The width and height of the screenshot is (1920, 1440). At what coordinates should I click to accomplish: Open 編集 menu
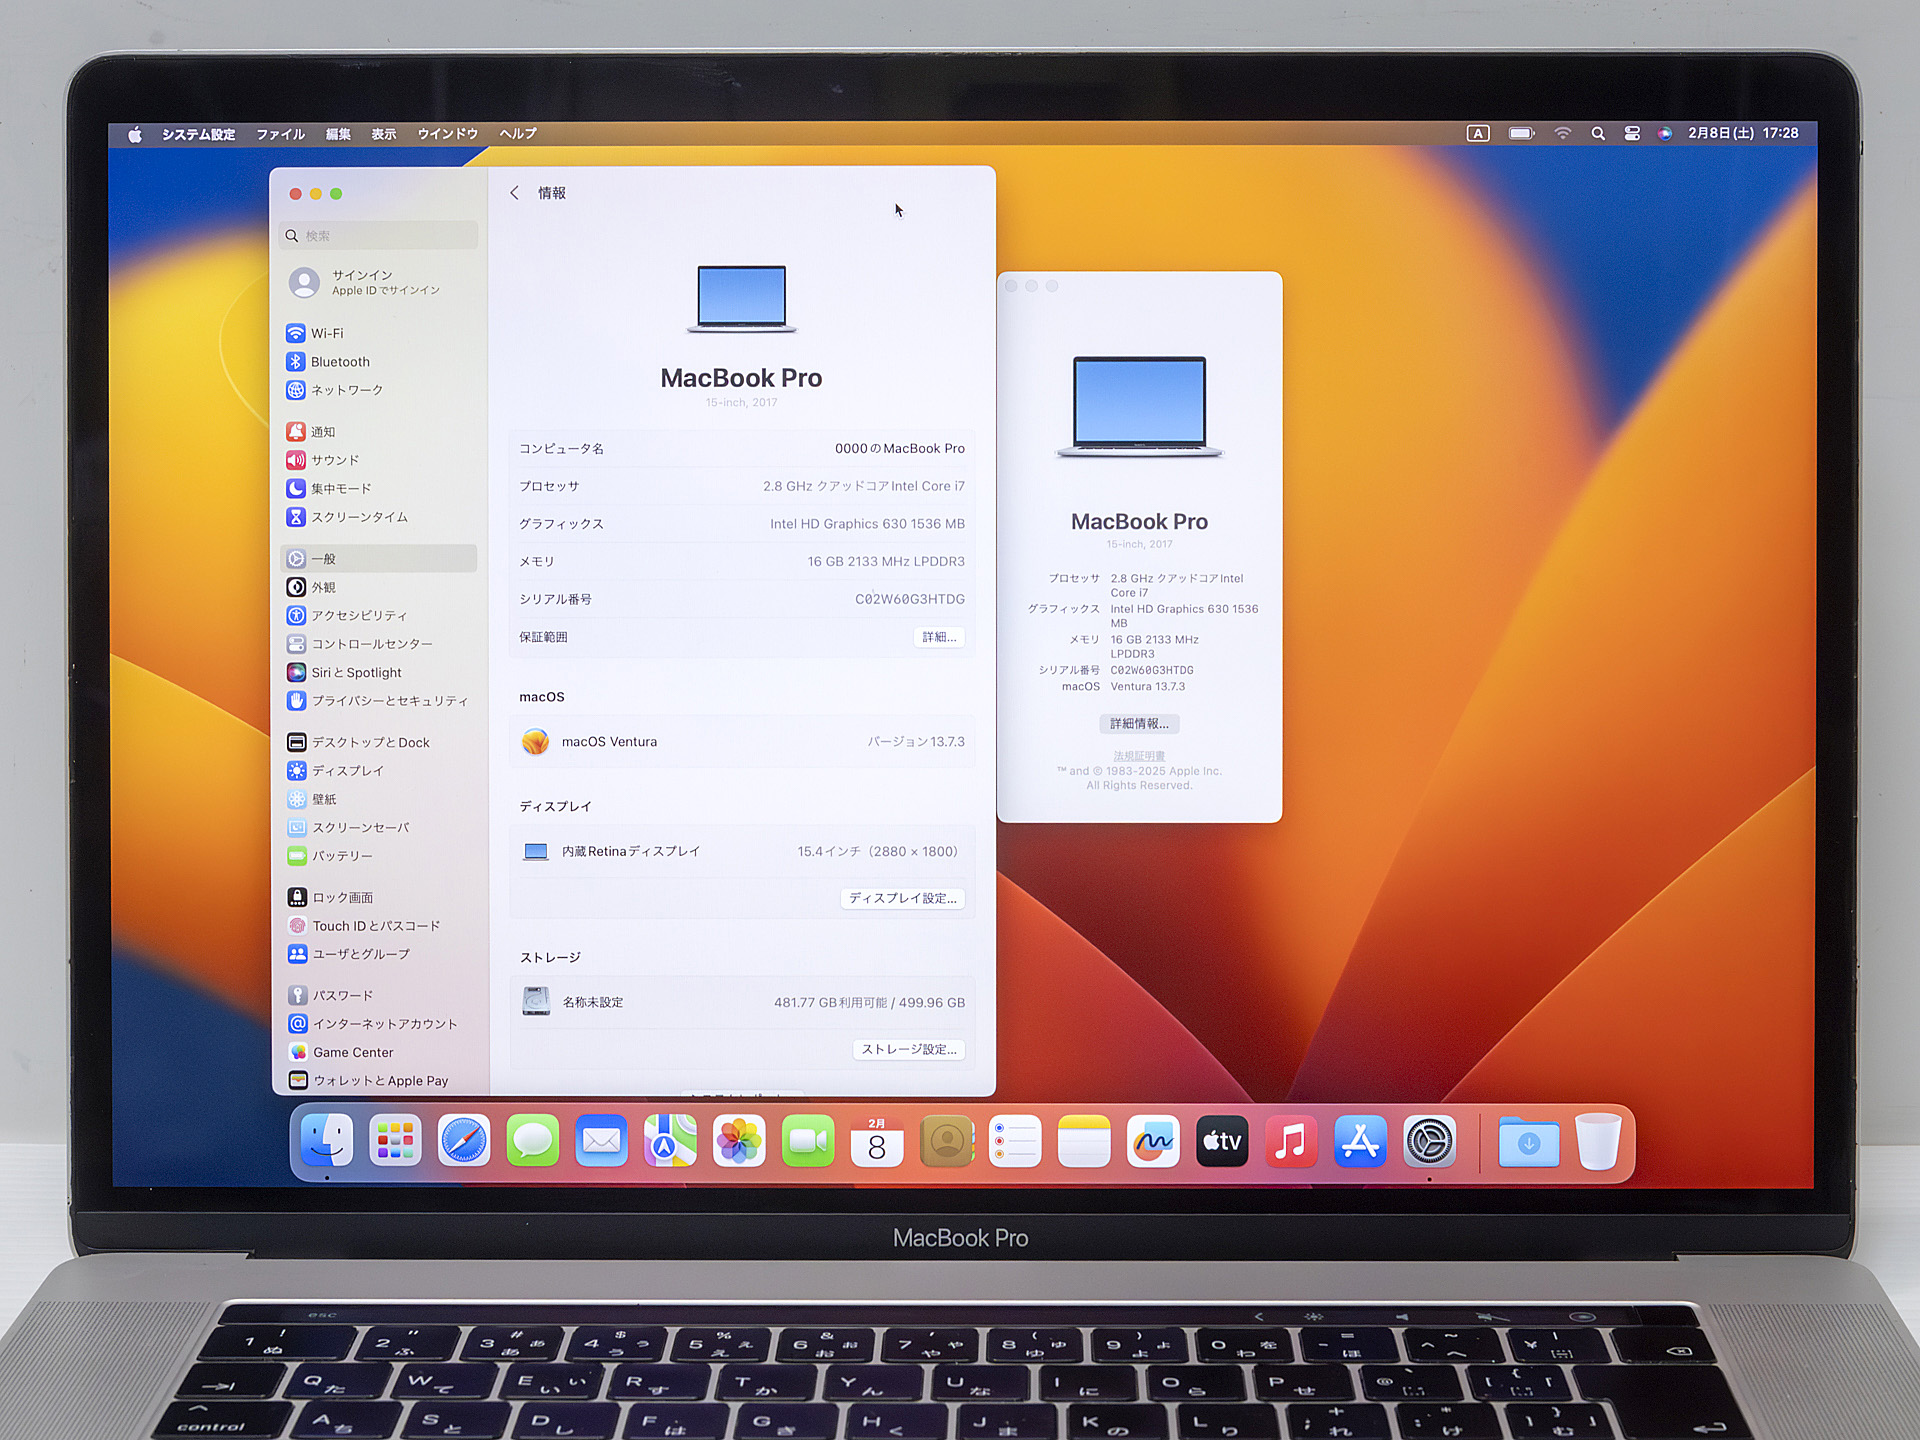coord(338,134)
